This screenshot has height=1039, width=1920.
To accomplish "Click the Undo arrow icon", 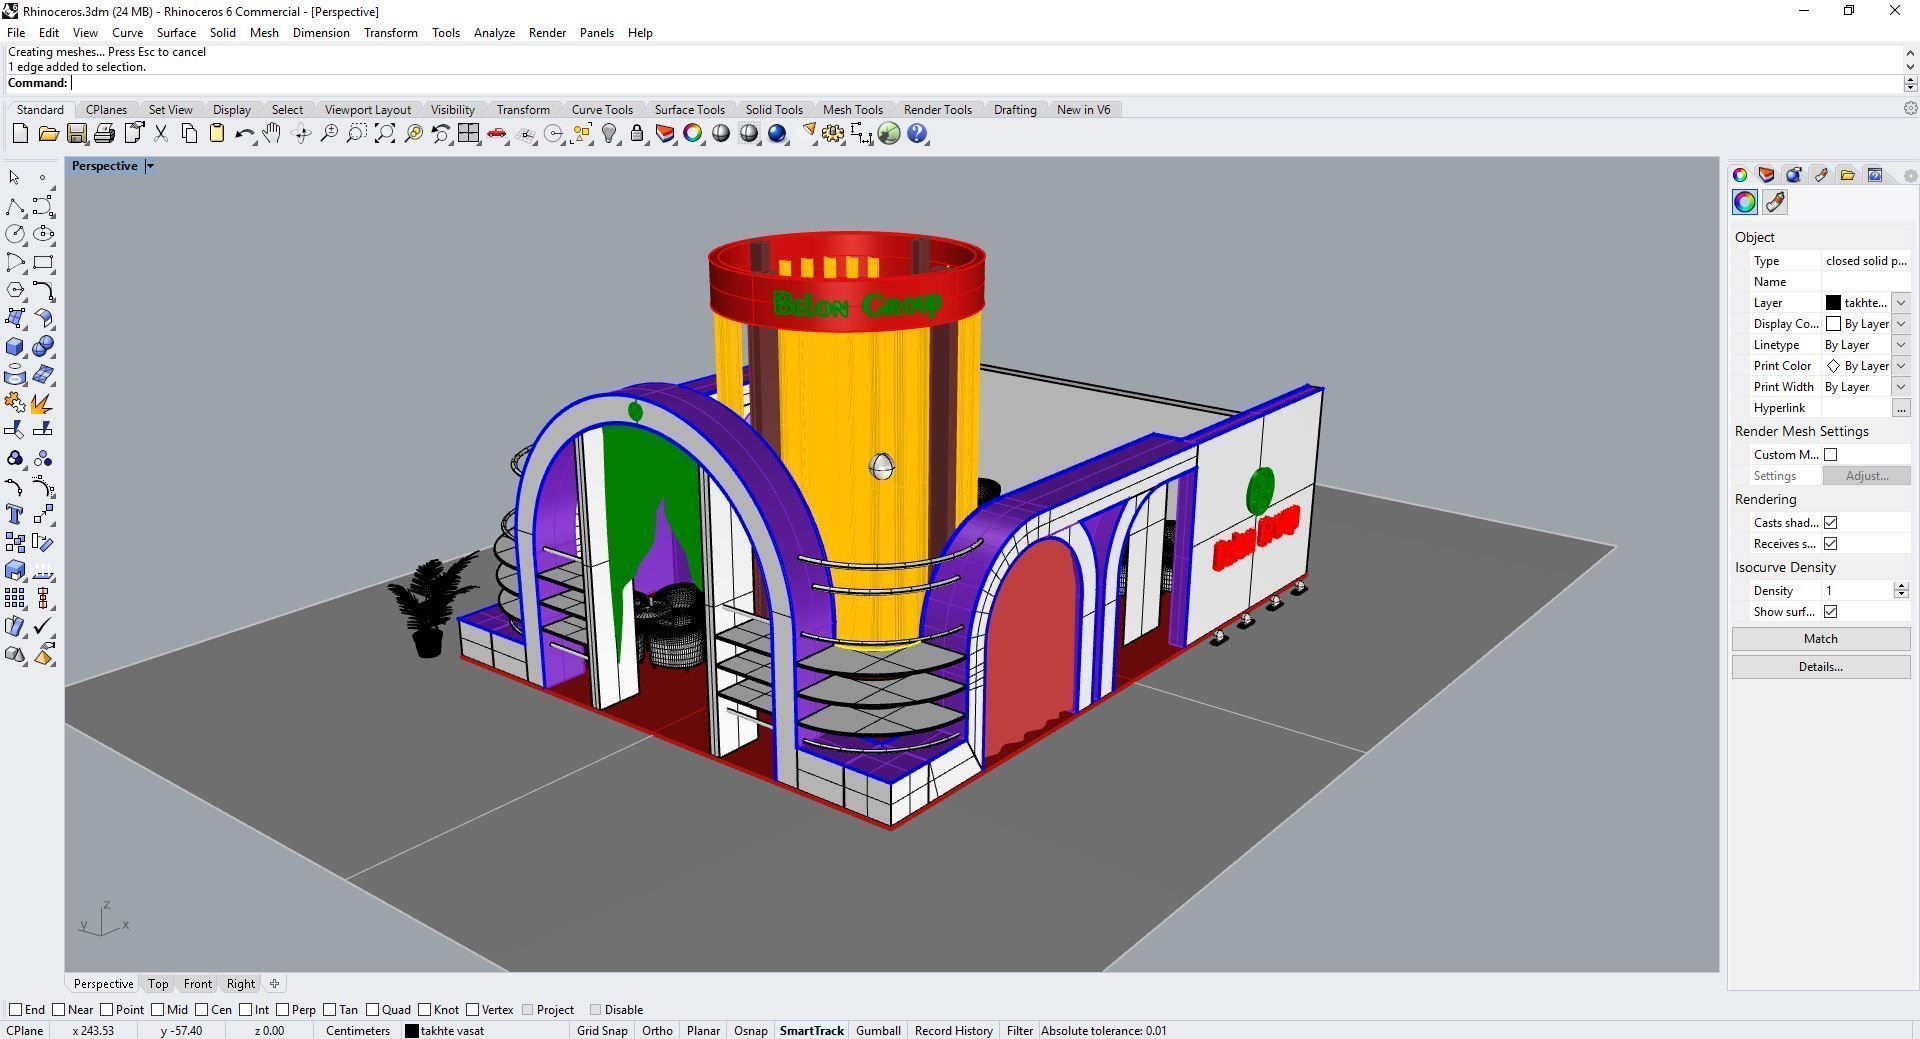I will [244, 133].
